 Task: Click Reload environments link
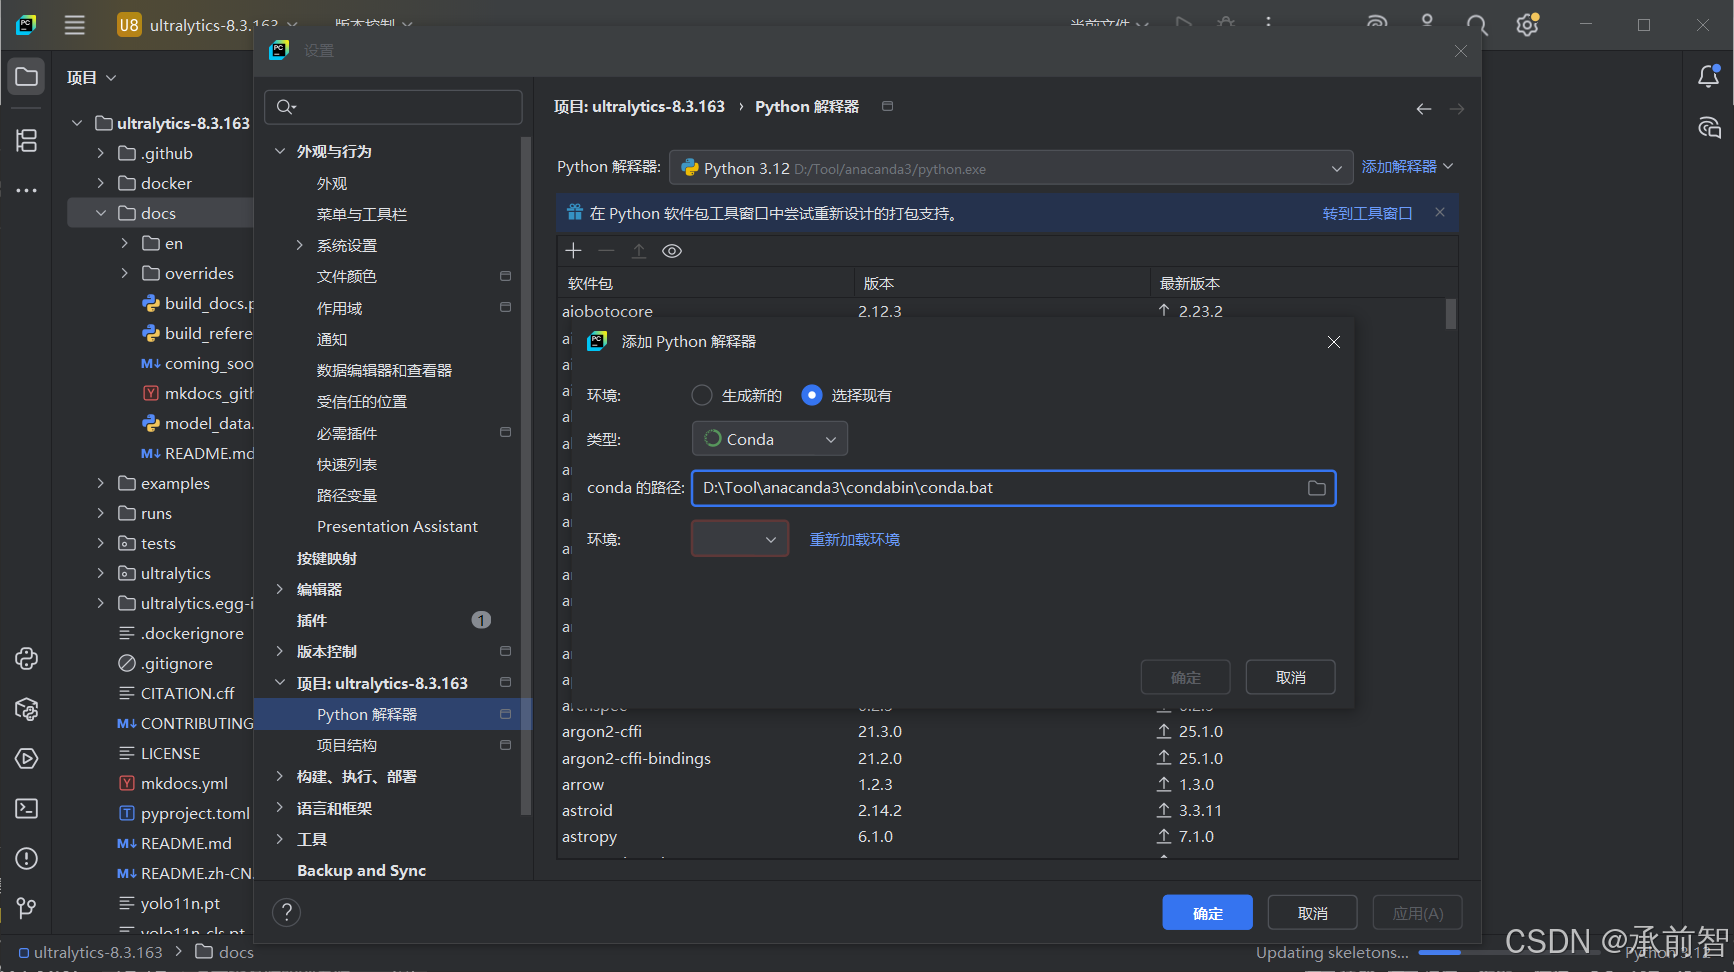[854, 539]
